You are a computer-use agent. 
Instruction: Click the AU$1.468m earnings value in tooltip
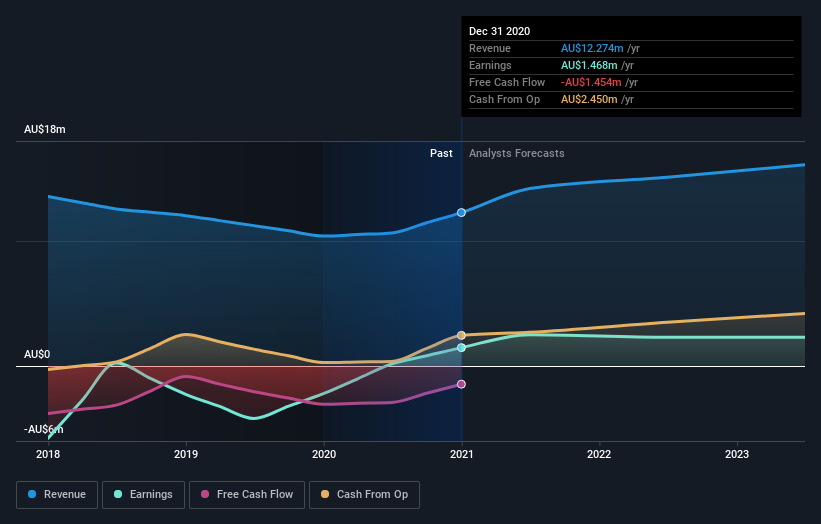589,65
